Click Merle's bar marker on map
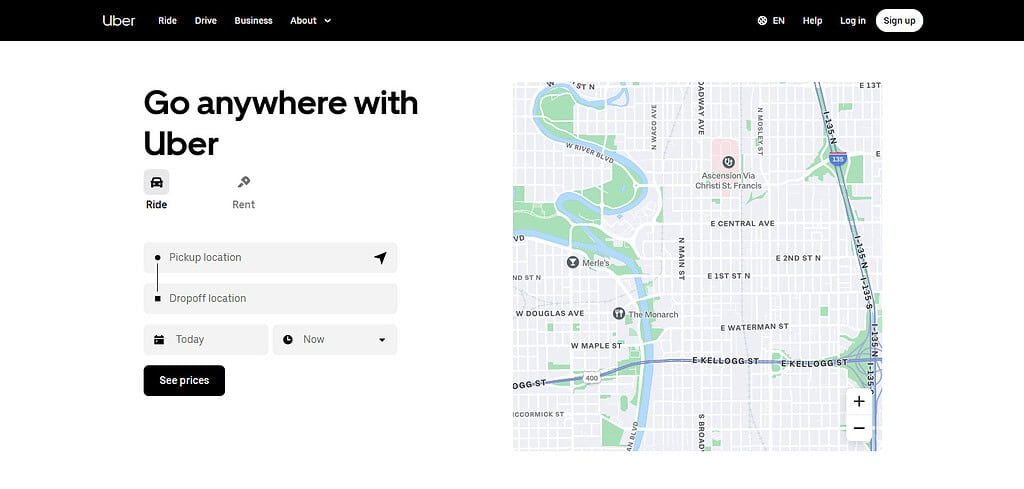 click(573, 262)
